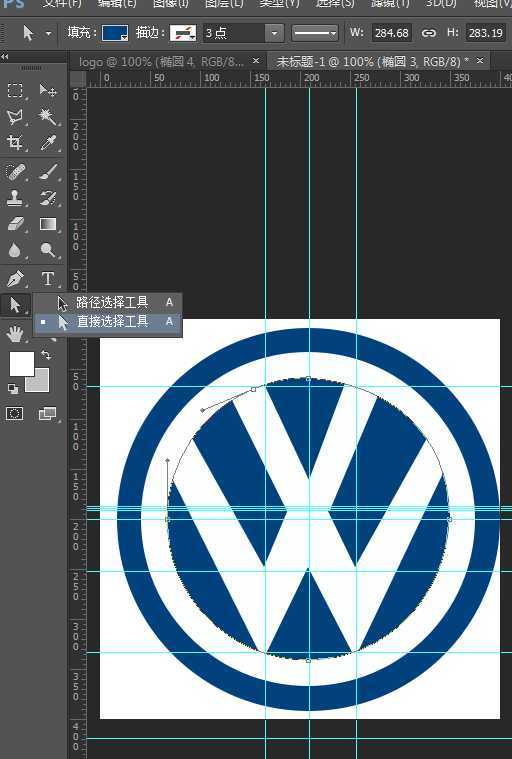Open the tool preset picker arrow
The width and height of the screenshot is (512, 759).
tap(48, 33)
